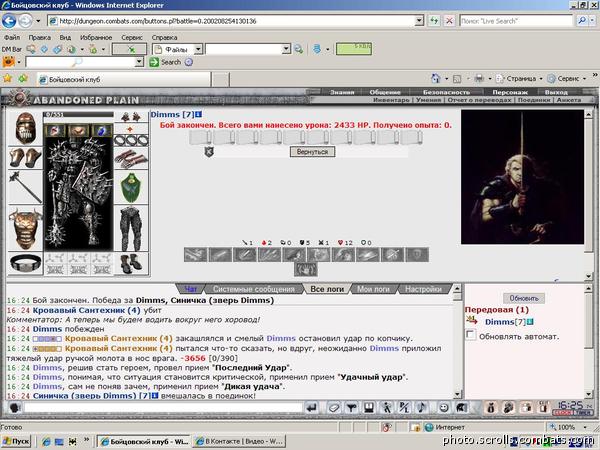Click the equipped bronze body armor slot
Screen dimensions: 600x450
(25, 228)
